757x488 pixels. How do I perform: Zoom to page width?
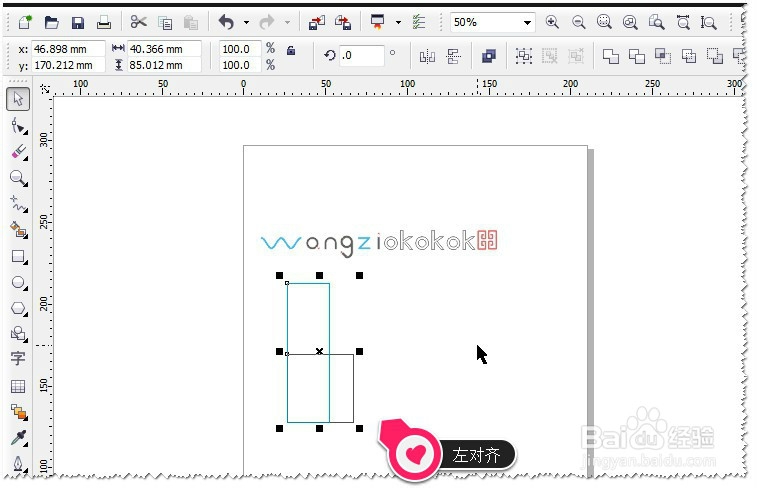point(683,22)
